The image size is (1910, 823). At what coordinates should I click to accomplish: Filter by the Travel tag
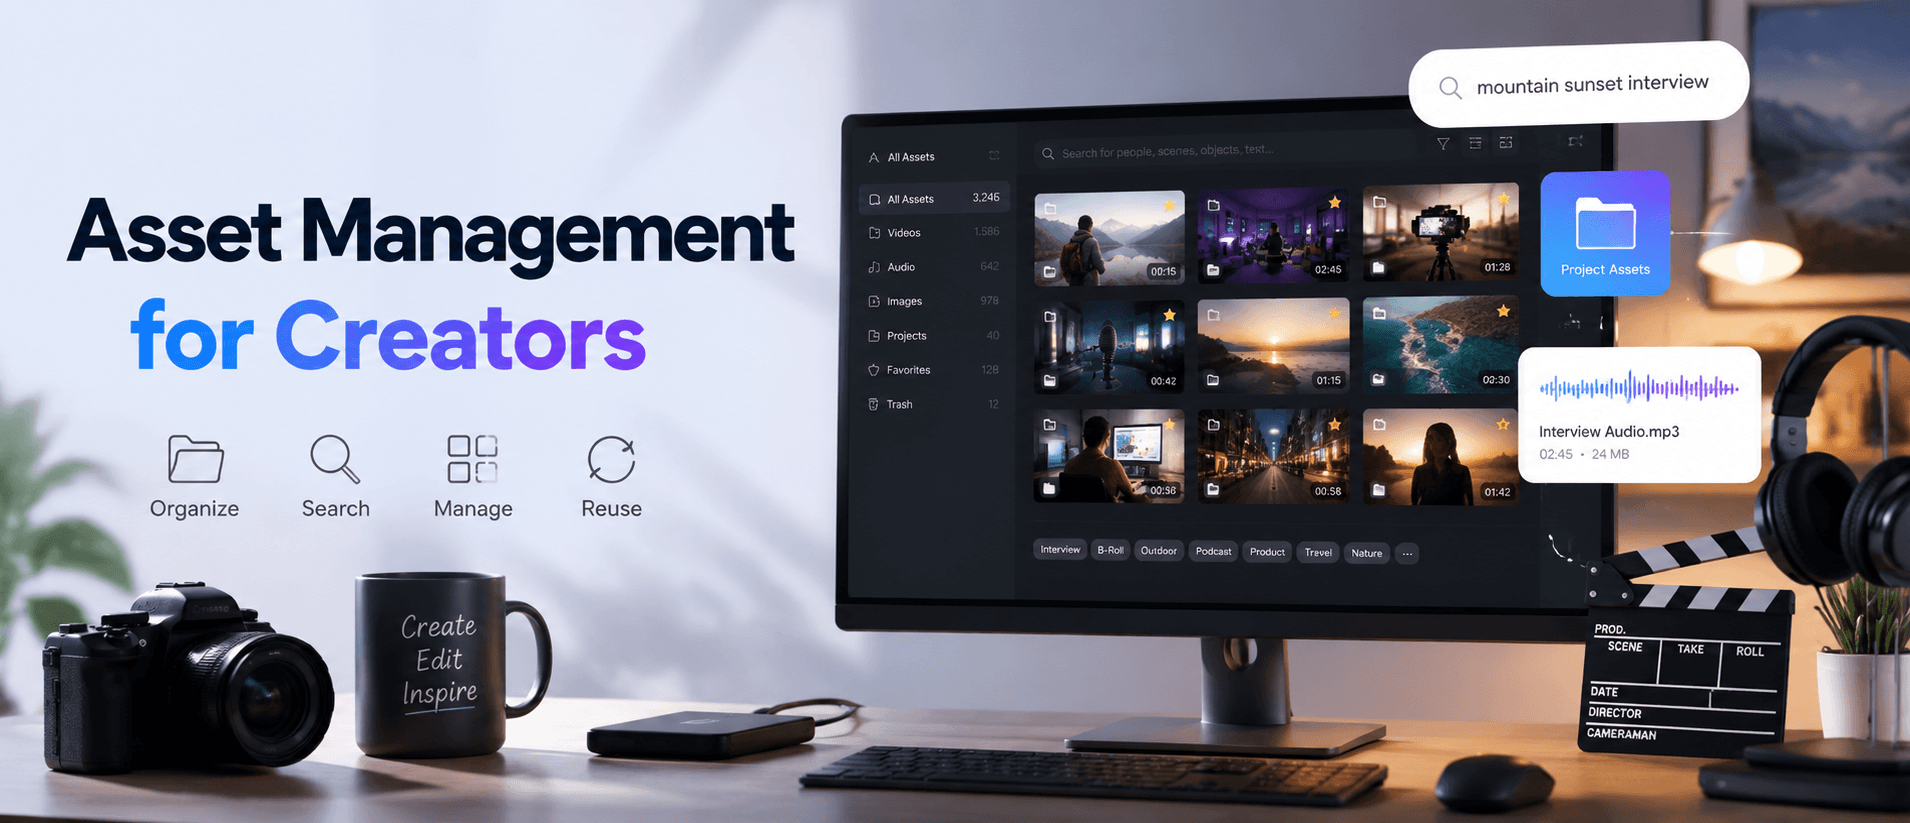click(x=1318, y=553)
